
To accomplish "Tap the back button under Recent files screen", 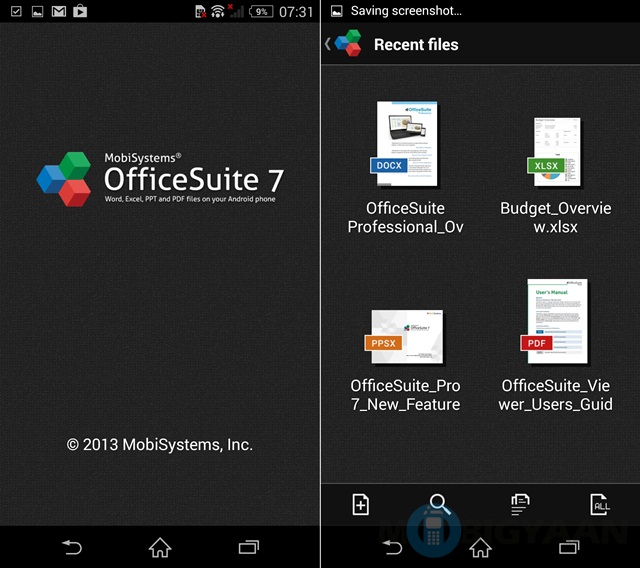I will [392, 547].
